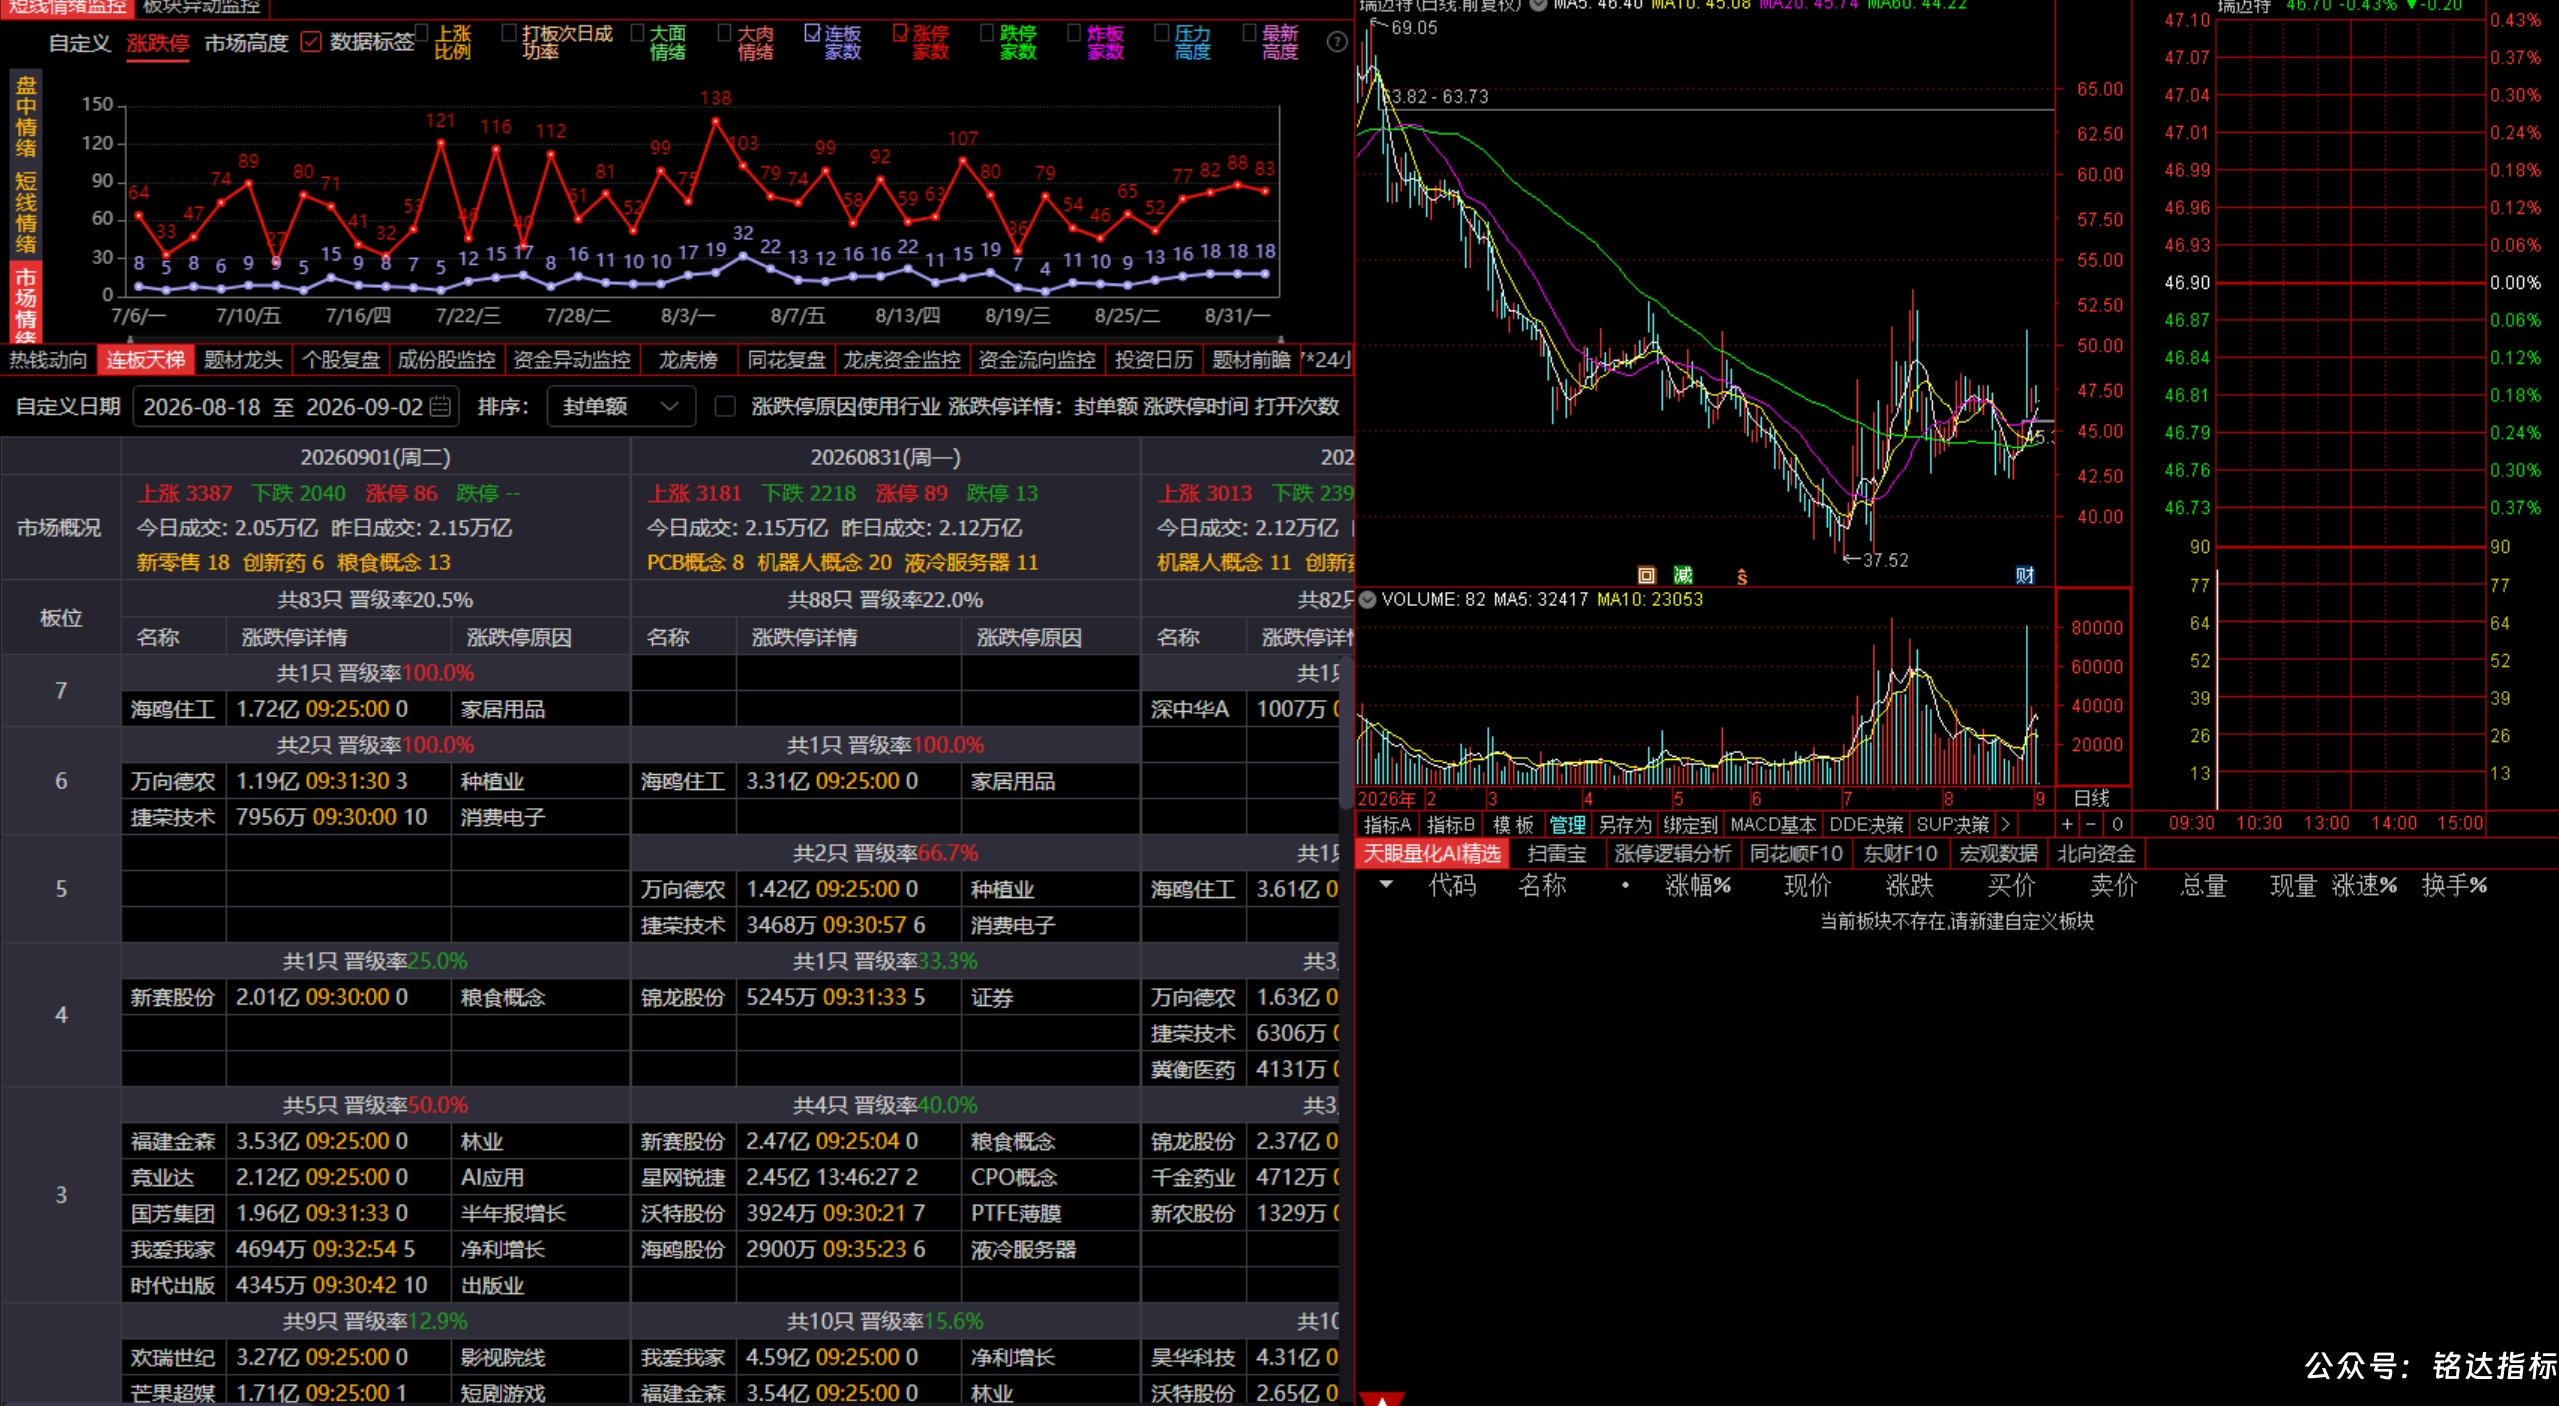Sort stock list by 涨幅% column

pyautogui.click(x=1698, y=885)
